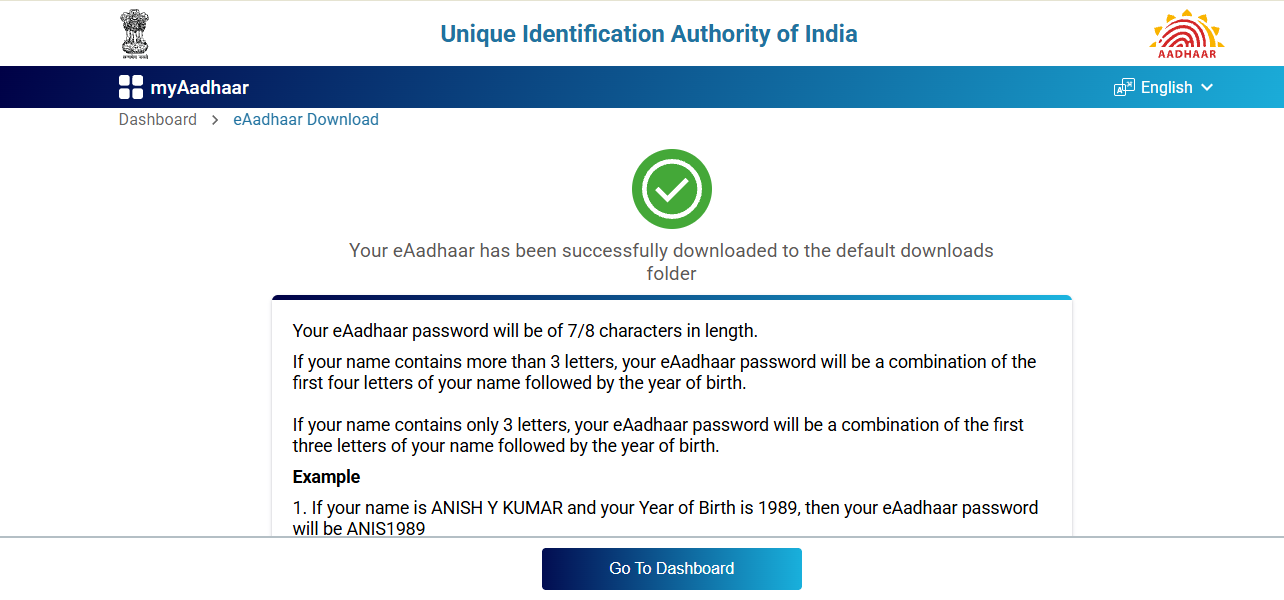Screen dimensions: 1284x600
Task: Click the national emblem of India logo
Action: point(135,33)
